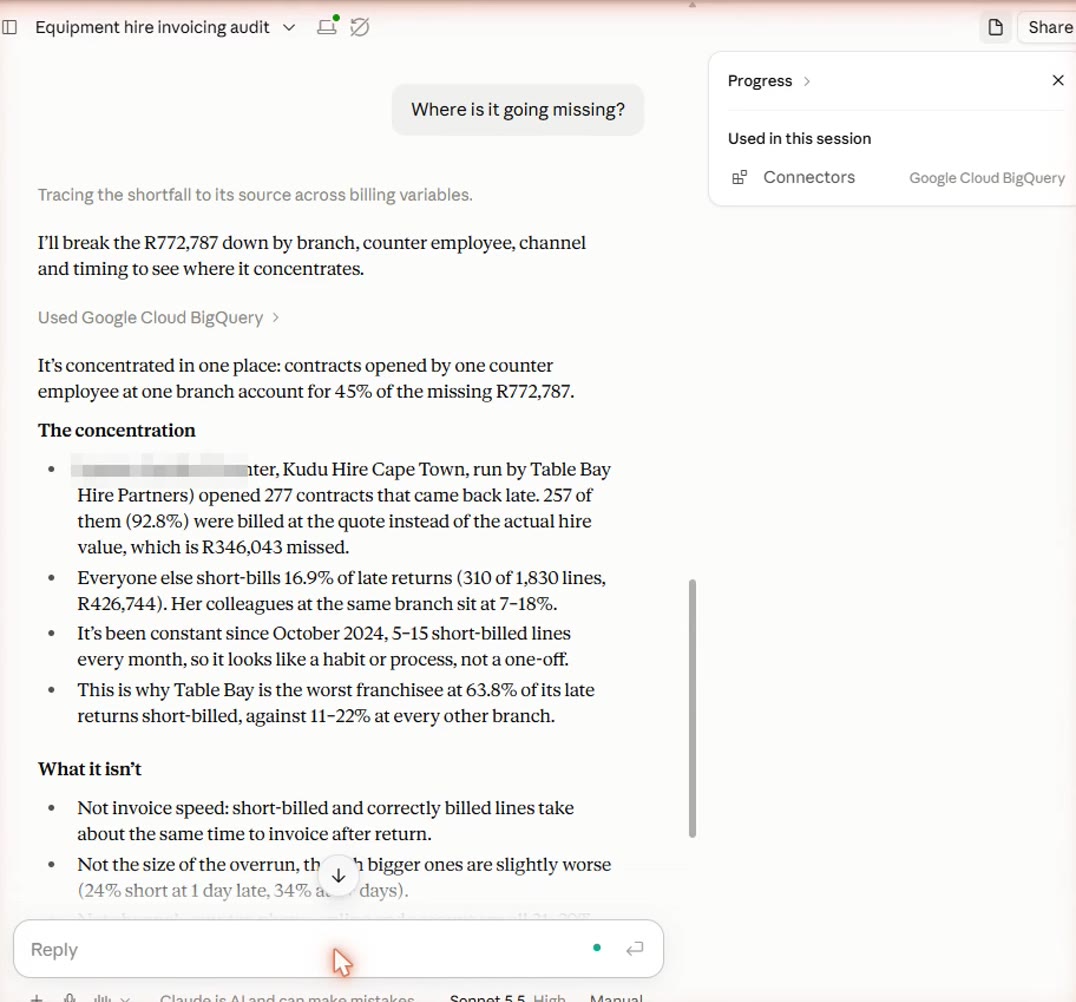Click the "The concentration" heading
1076x1002 pixels.
117,430
